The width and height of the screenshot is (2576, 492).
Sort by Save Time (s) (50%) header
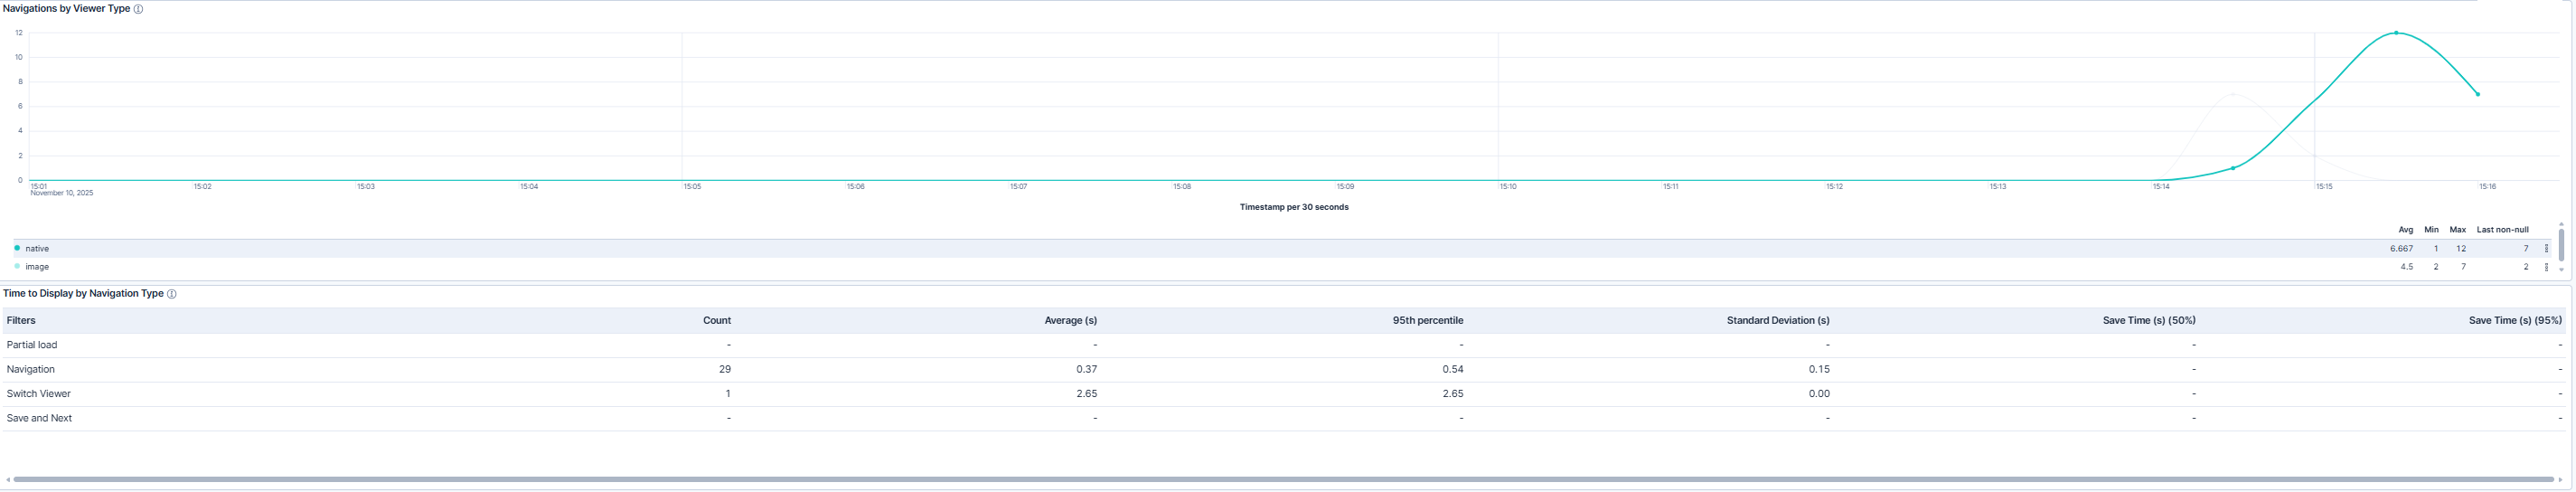pos(2149,321)
